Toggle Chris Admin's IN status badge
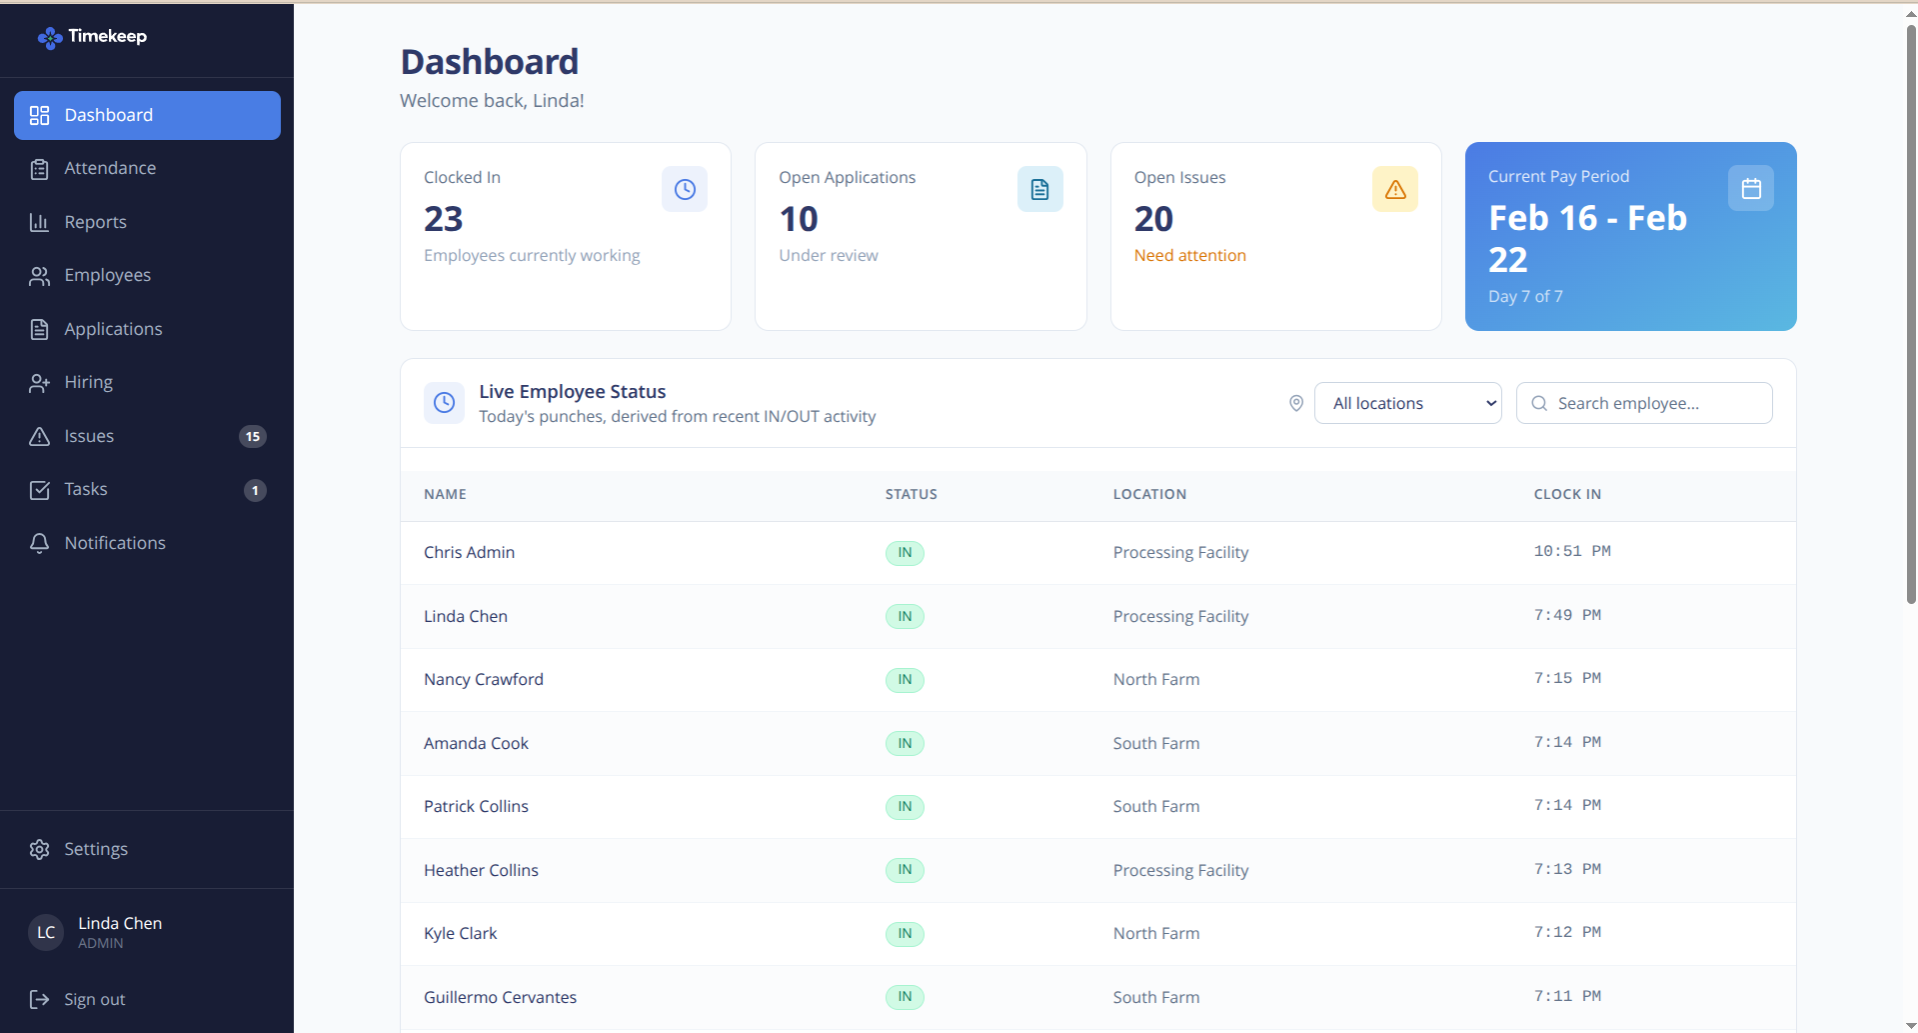1918x1033 pixels. pyautogui.click(x=904, y=552)
